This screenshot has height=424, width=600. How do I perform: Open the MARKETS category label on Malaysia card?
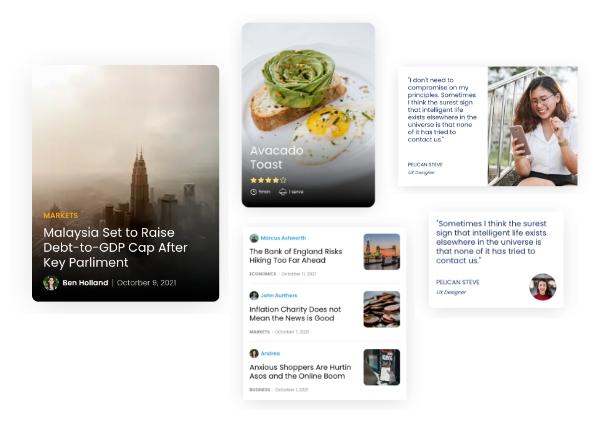point(60,215)
